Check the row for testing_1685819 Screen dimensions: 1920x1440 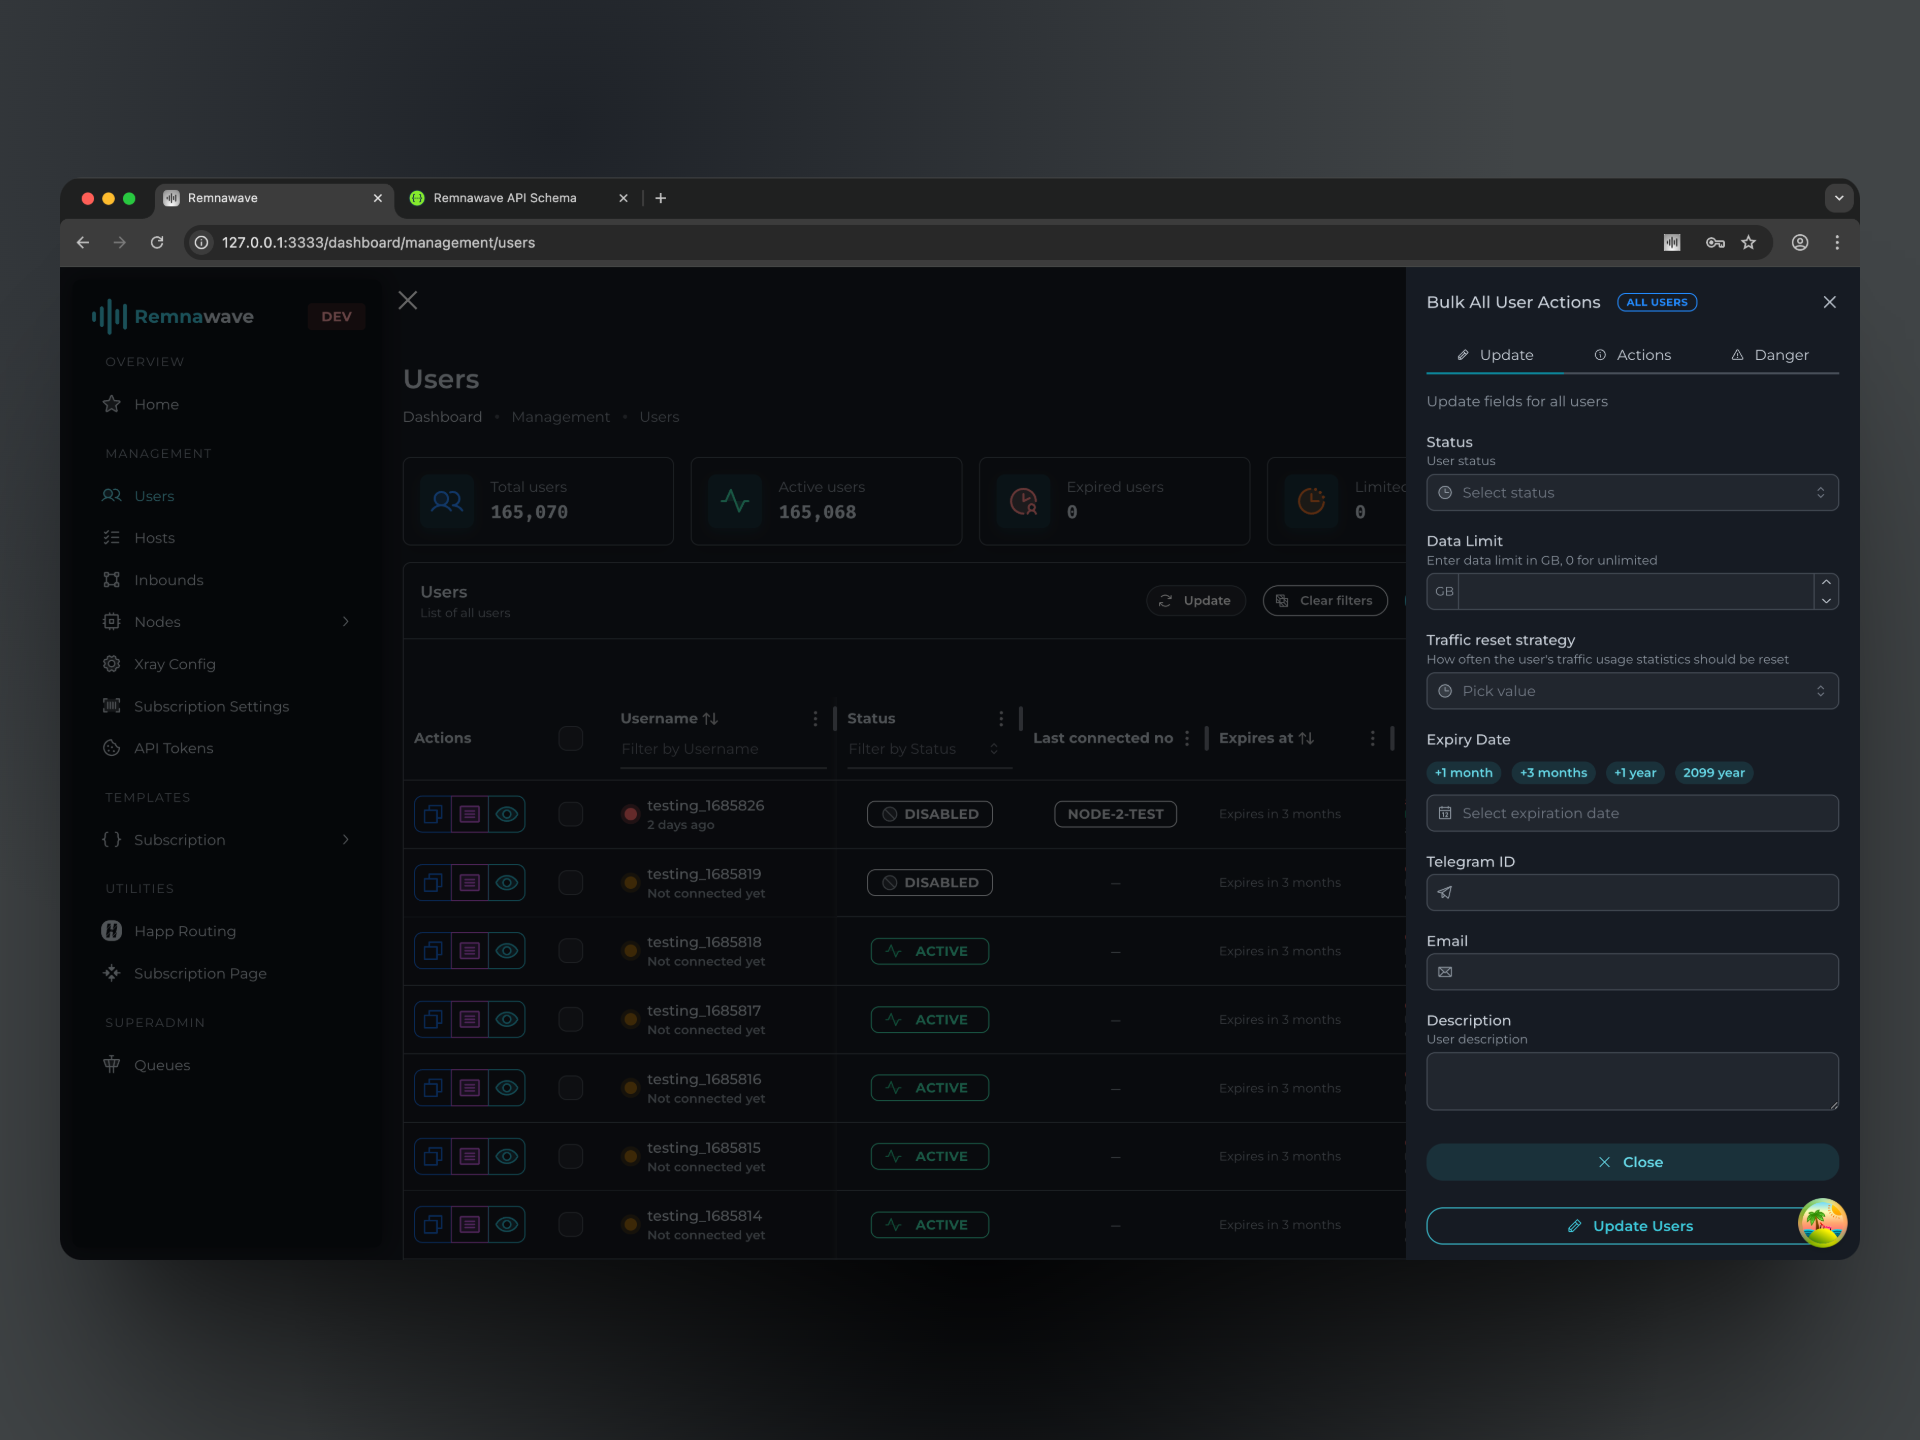click(x=571, y=882)
